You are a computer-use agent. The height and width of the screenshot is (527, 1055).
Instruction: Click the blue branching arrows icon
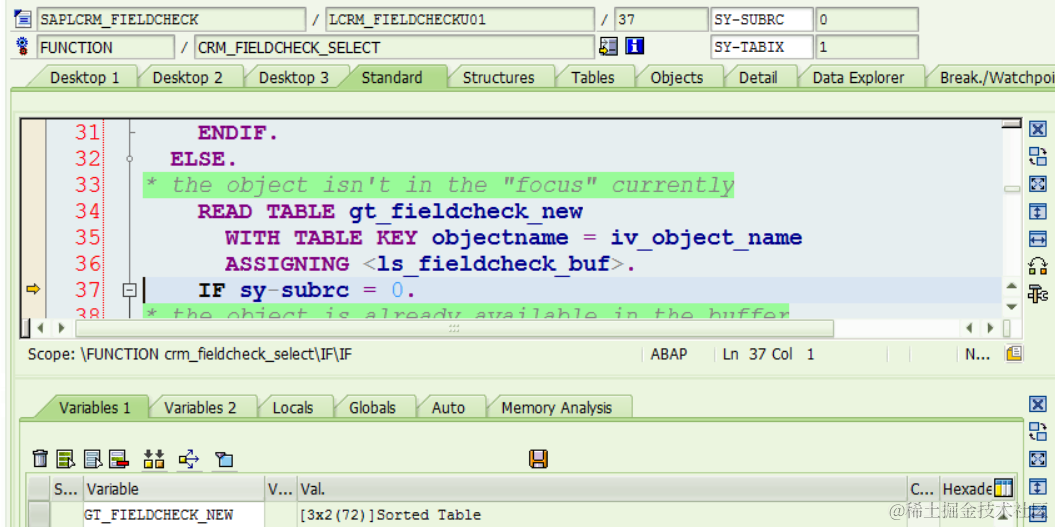click(189, 459)
